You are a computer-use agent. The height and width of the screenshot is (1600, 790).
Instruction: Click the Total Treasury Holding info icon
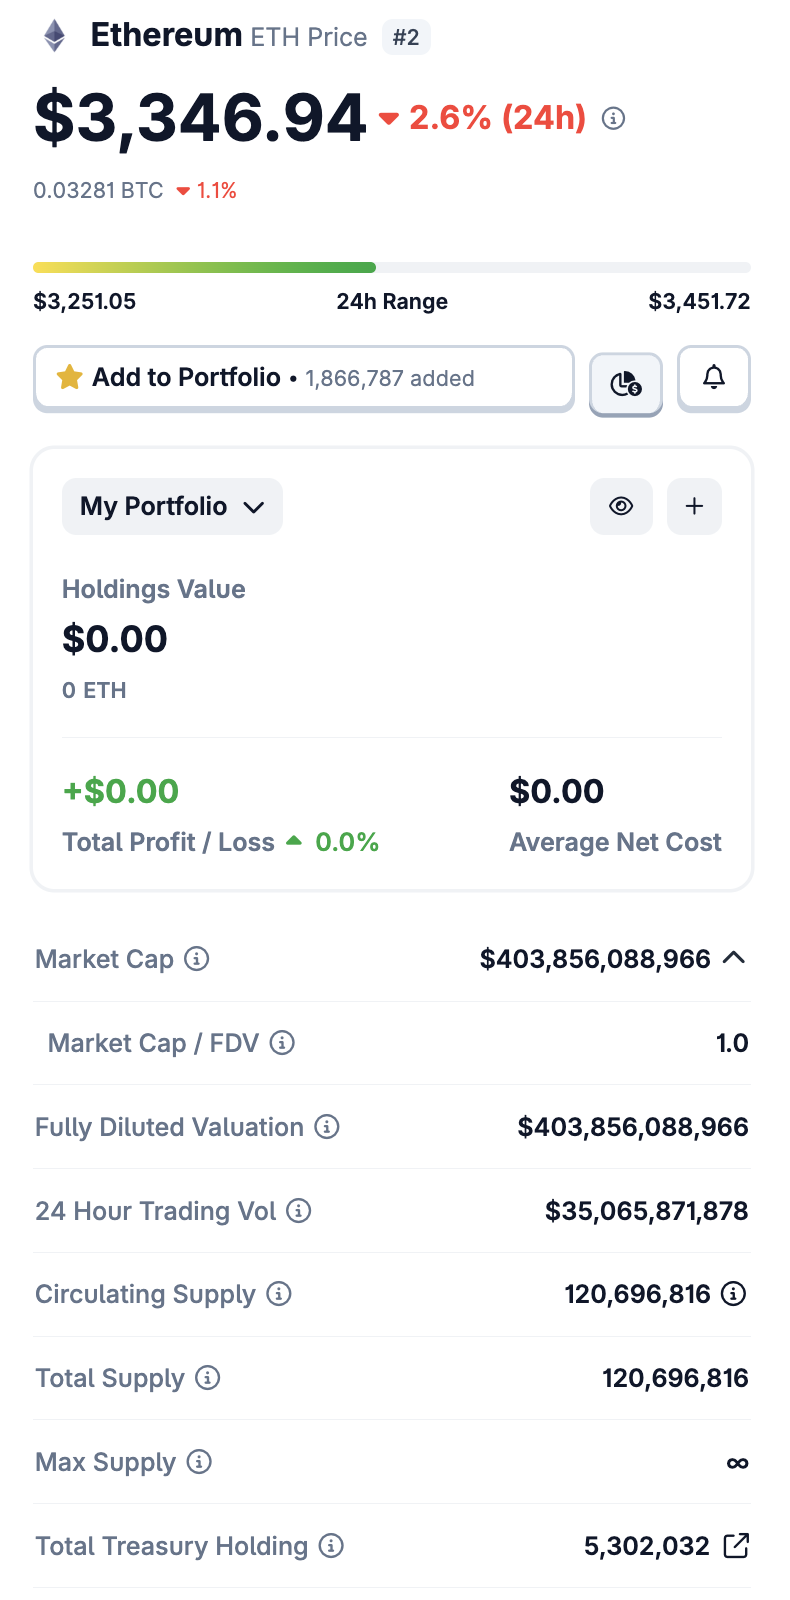click(x=331, y=1546)
